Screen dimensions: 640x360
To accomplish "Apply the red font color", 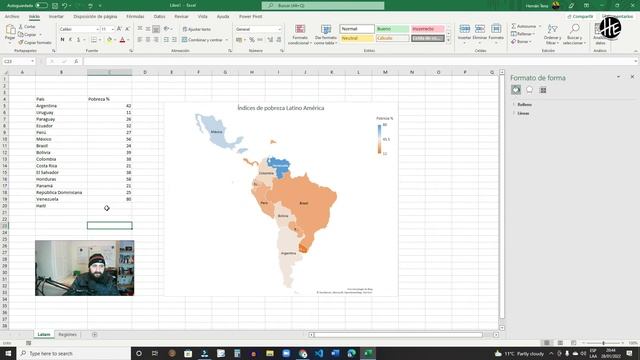I will click(x=122, y=40).
